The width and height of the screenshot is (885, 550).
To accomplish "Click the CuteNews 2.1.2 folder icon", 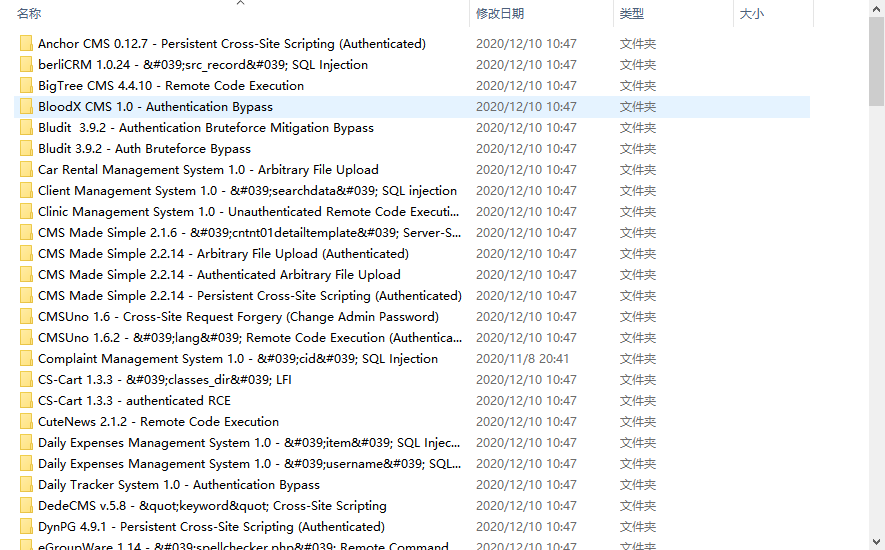I will 26,421.
